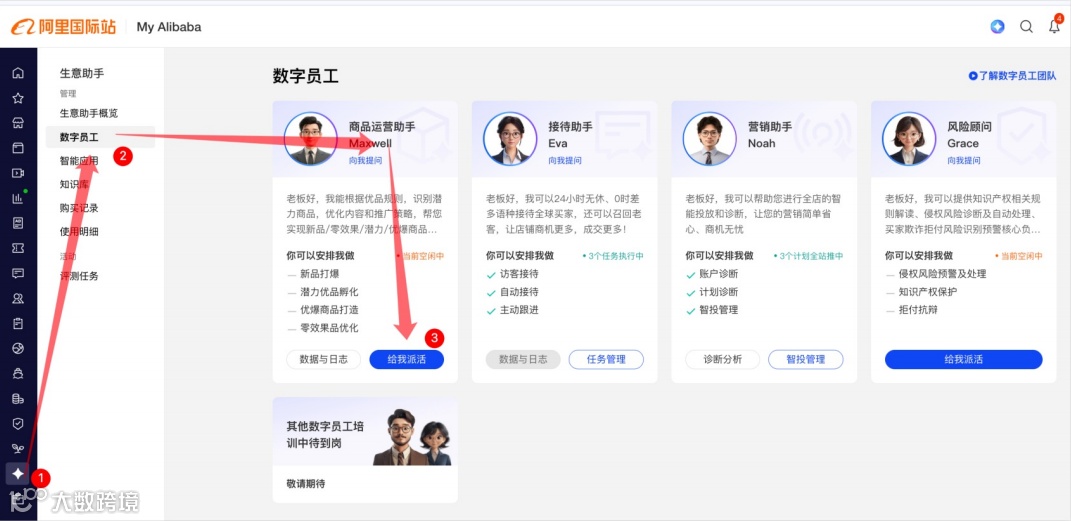Click the Alibaba 阿里国际站 logo
1071x521 pixels.
(64, 27)
